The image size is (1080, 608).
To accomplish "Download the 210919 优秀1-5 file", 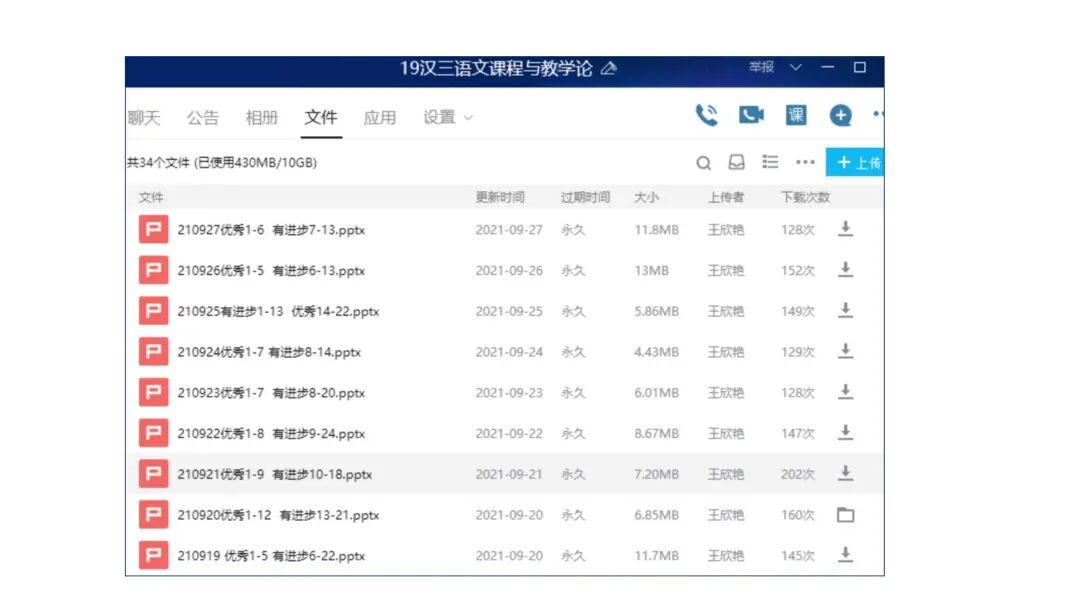I will point(846,555).
